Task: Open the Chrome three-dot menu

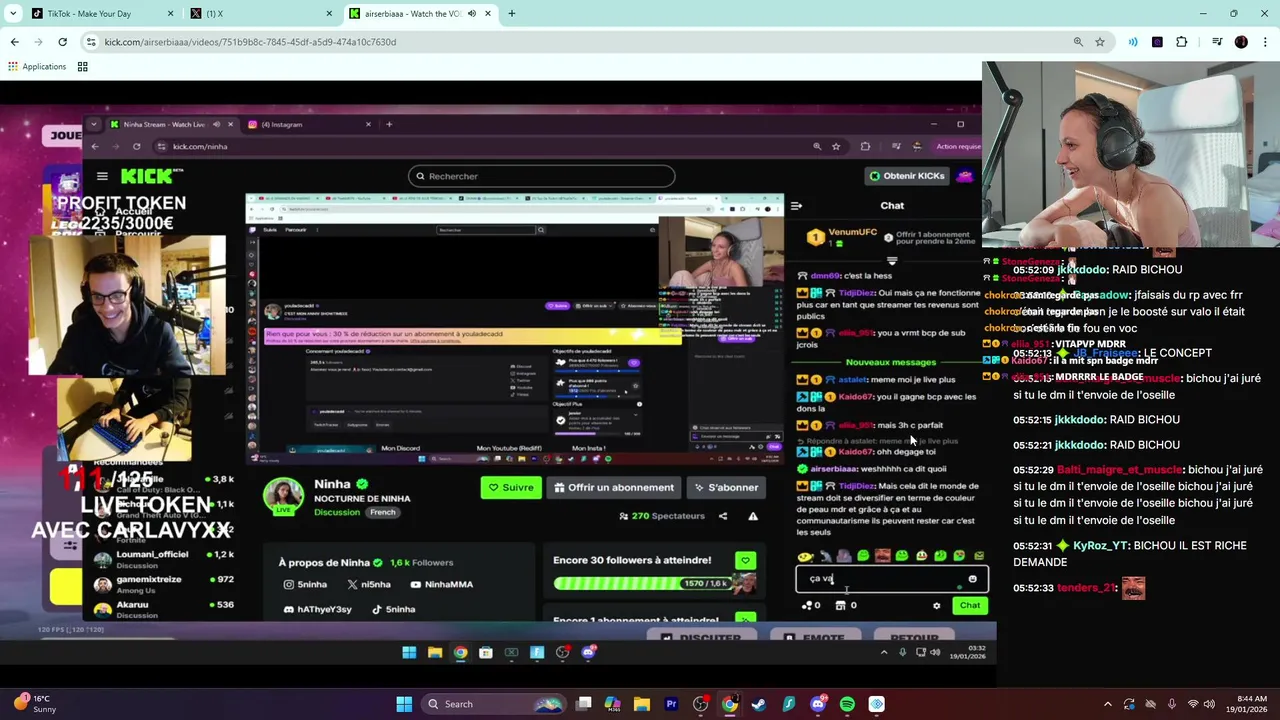Action: (1264, 42)
